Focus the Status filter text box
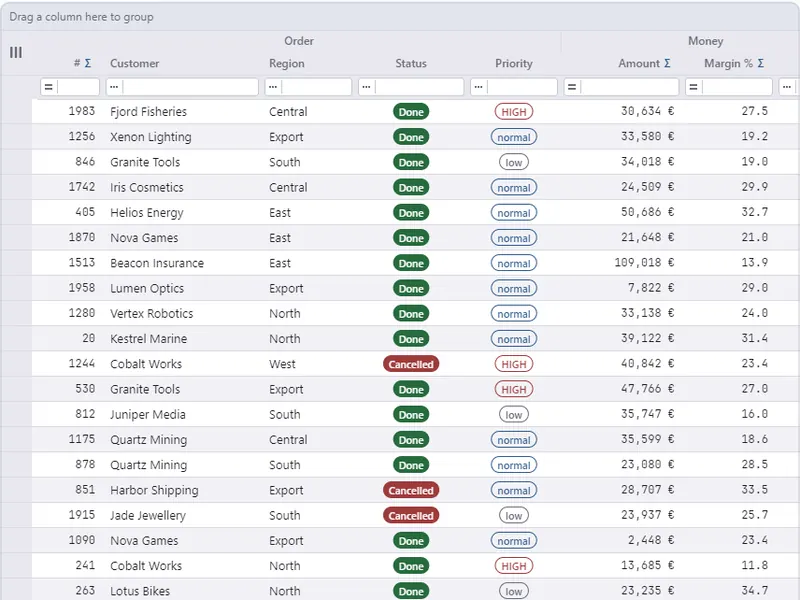The height and width of the screenshot is (600, 800). pos(419,87)
